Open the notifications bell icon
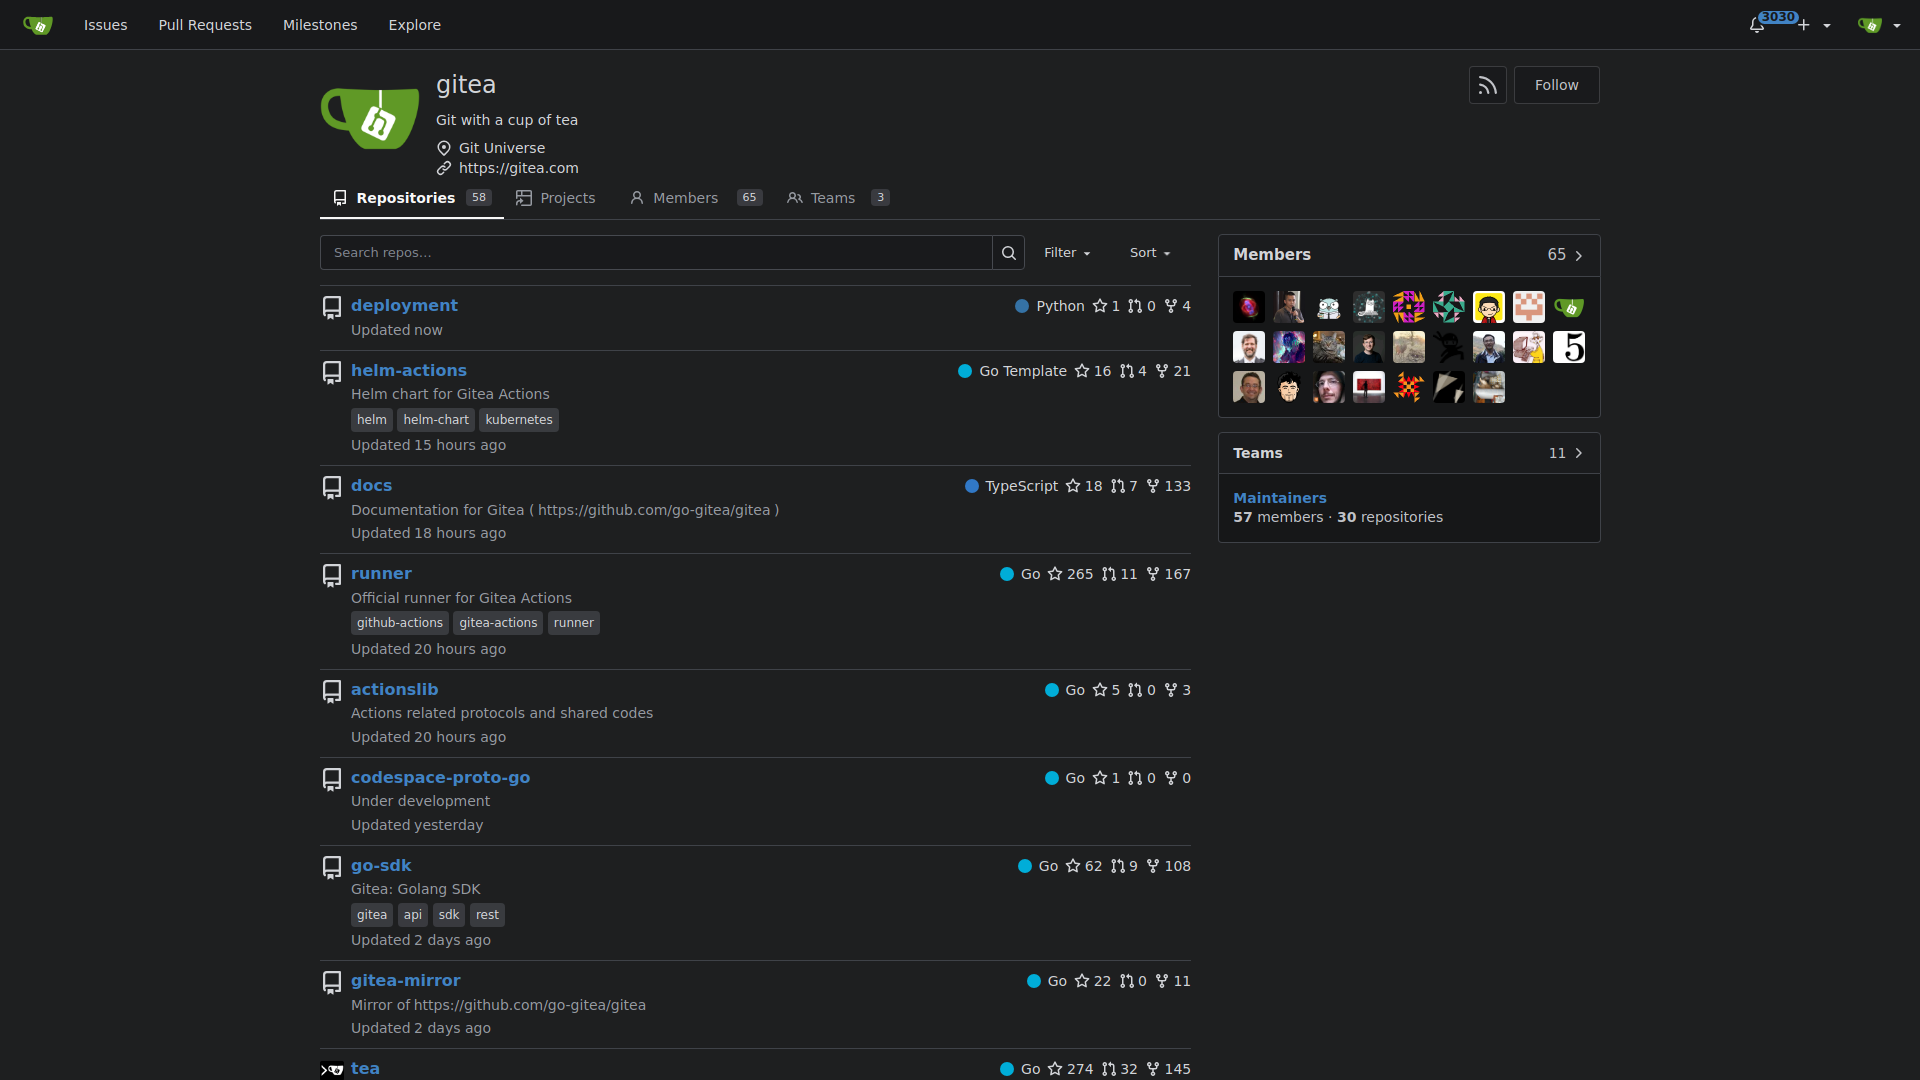Screen dimensions: 1920x1080 click(x=1757, y=26)
